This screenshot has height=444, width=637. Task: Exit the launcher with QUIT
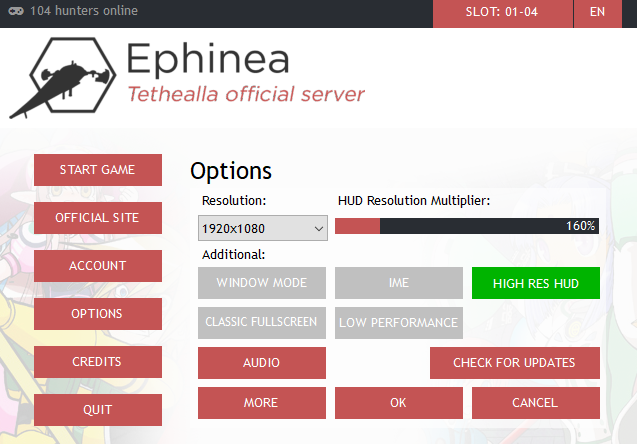(x=98, y=409)
